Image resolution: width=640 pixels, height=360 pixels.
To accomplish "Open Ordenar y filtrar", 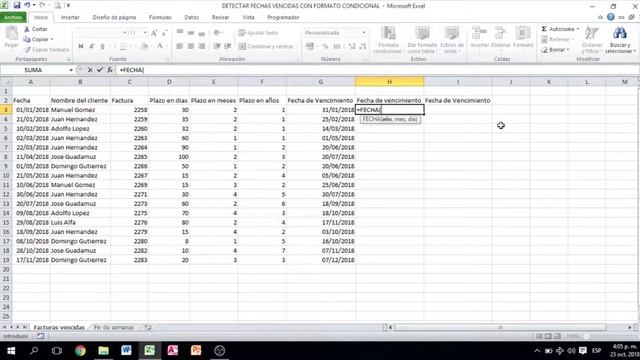I will (x=591, y=40).
